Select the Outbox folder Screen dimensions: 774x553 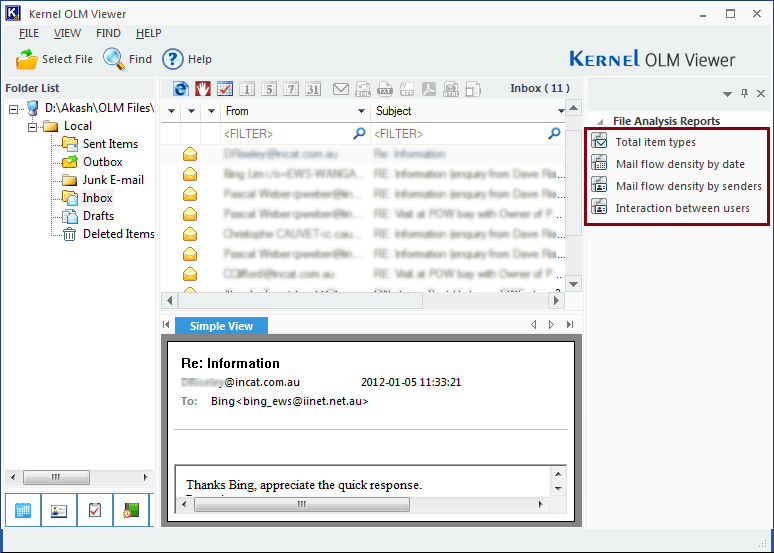[x=102, y=162]
